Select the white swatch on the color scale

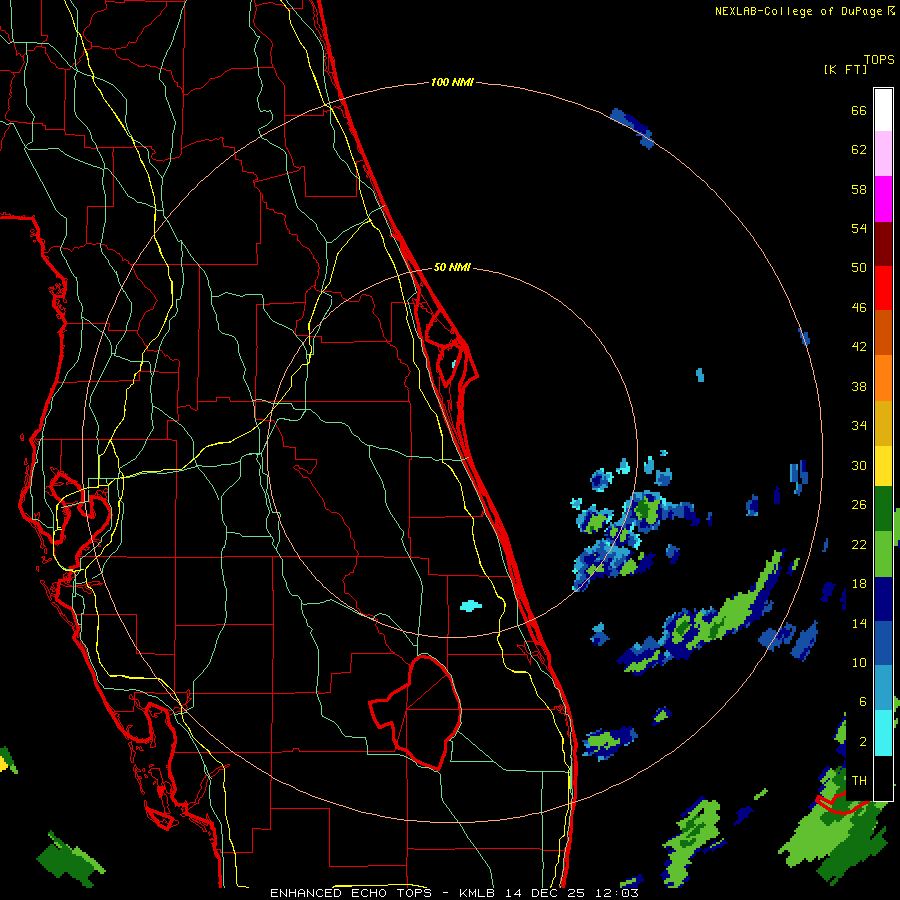[x=883, y=110]
